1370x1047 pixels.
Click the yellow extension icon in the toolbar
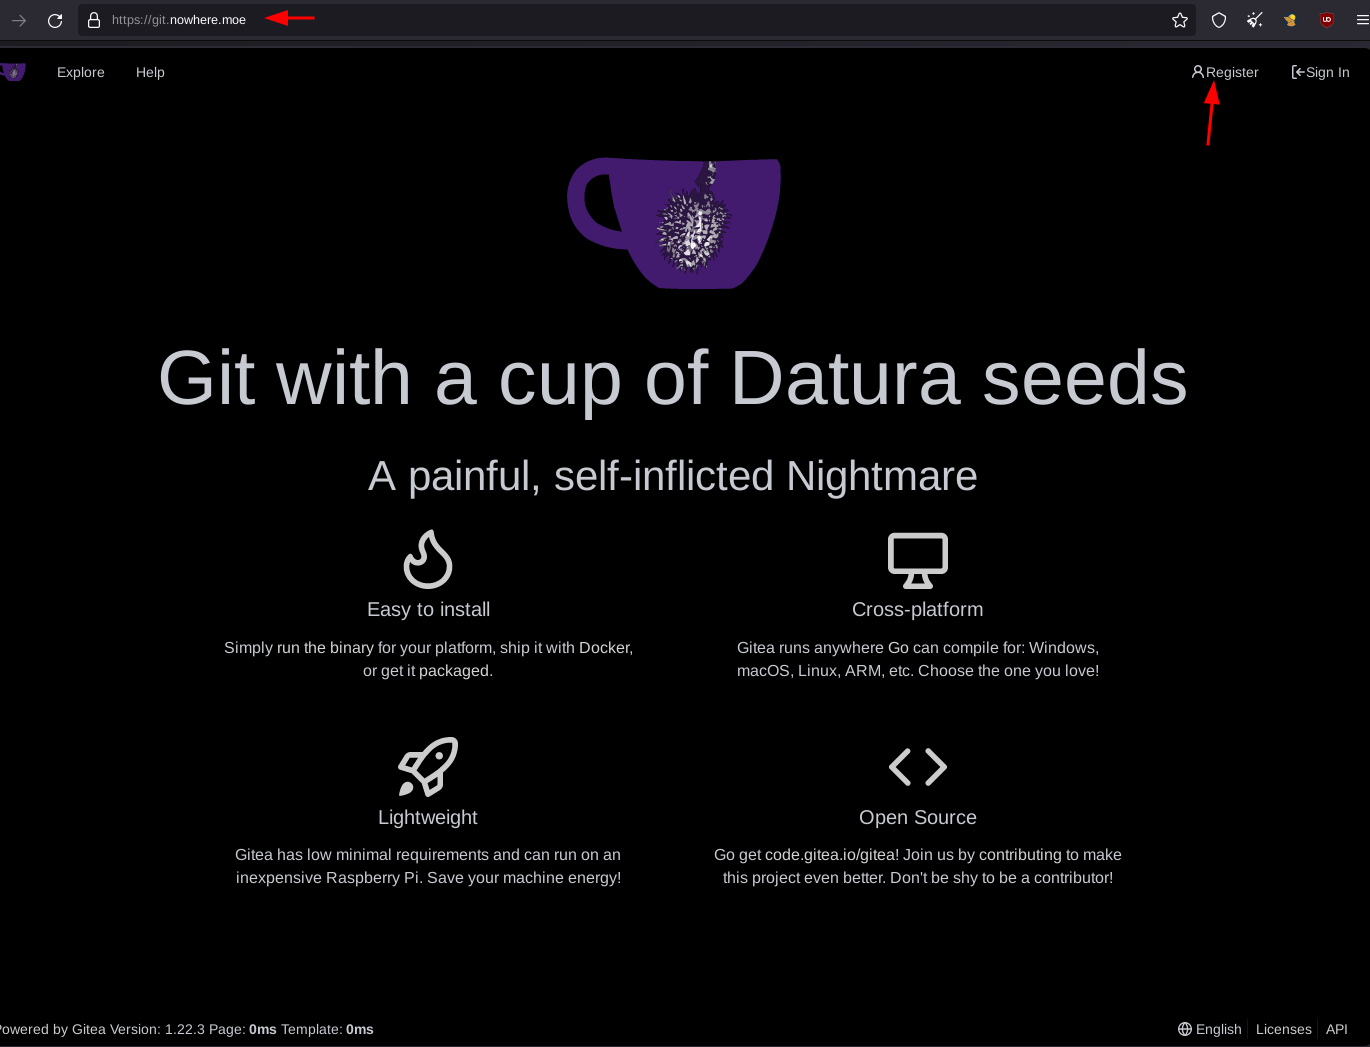(1291, 20)
